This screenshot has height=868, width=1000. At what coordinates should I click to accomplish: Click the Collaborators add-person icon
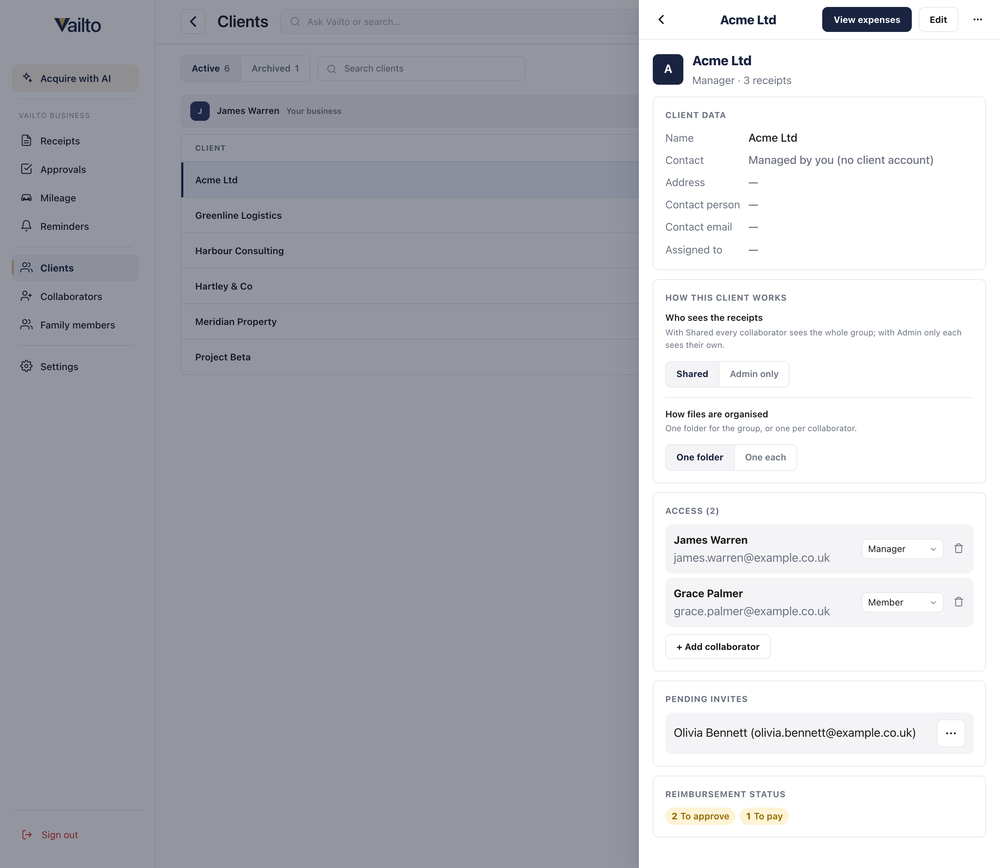26,296
